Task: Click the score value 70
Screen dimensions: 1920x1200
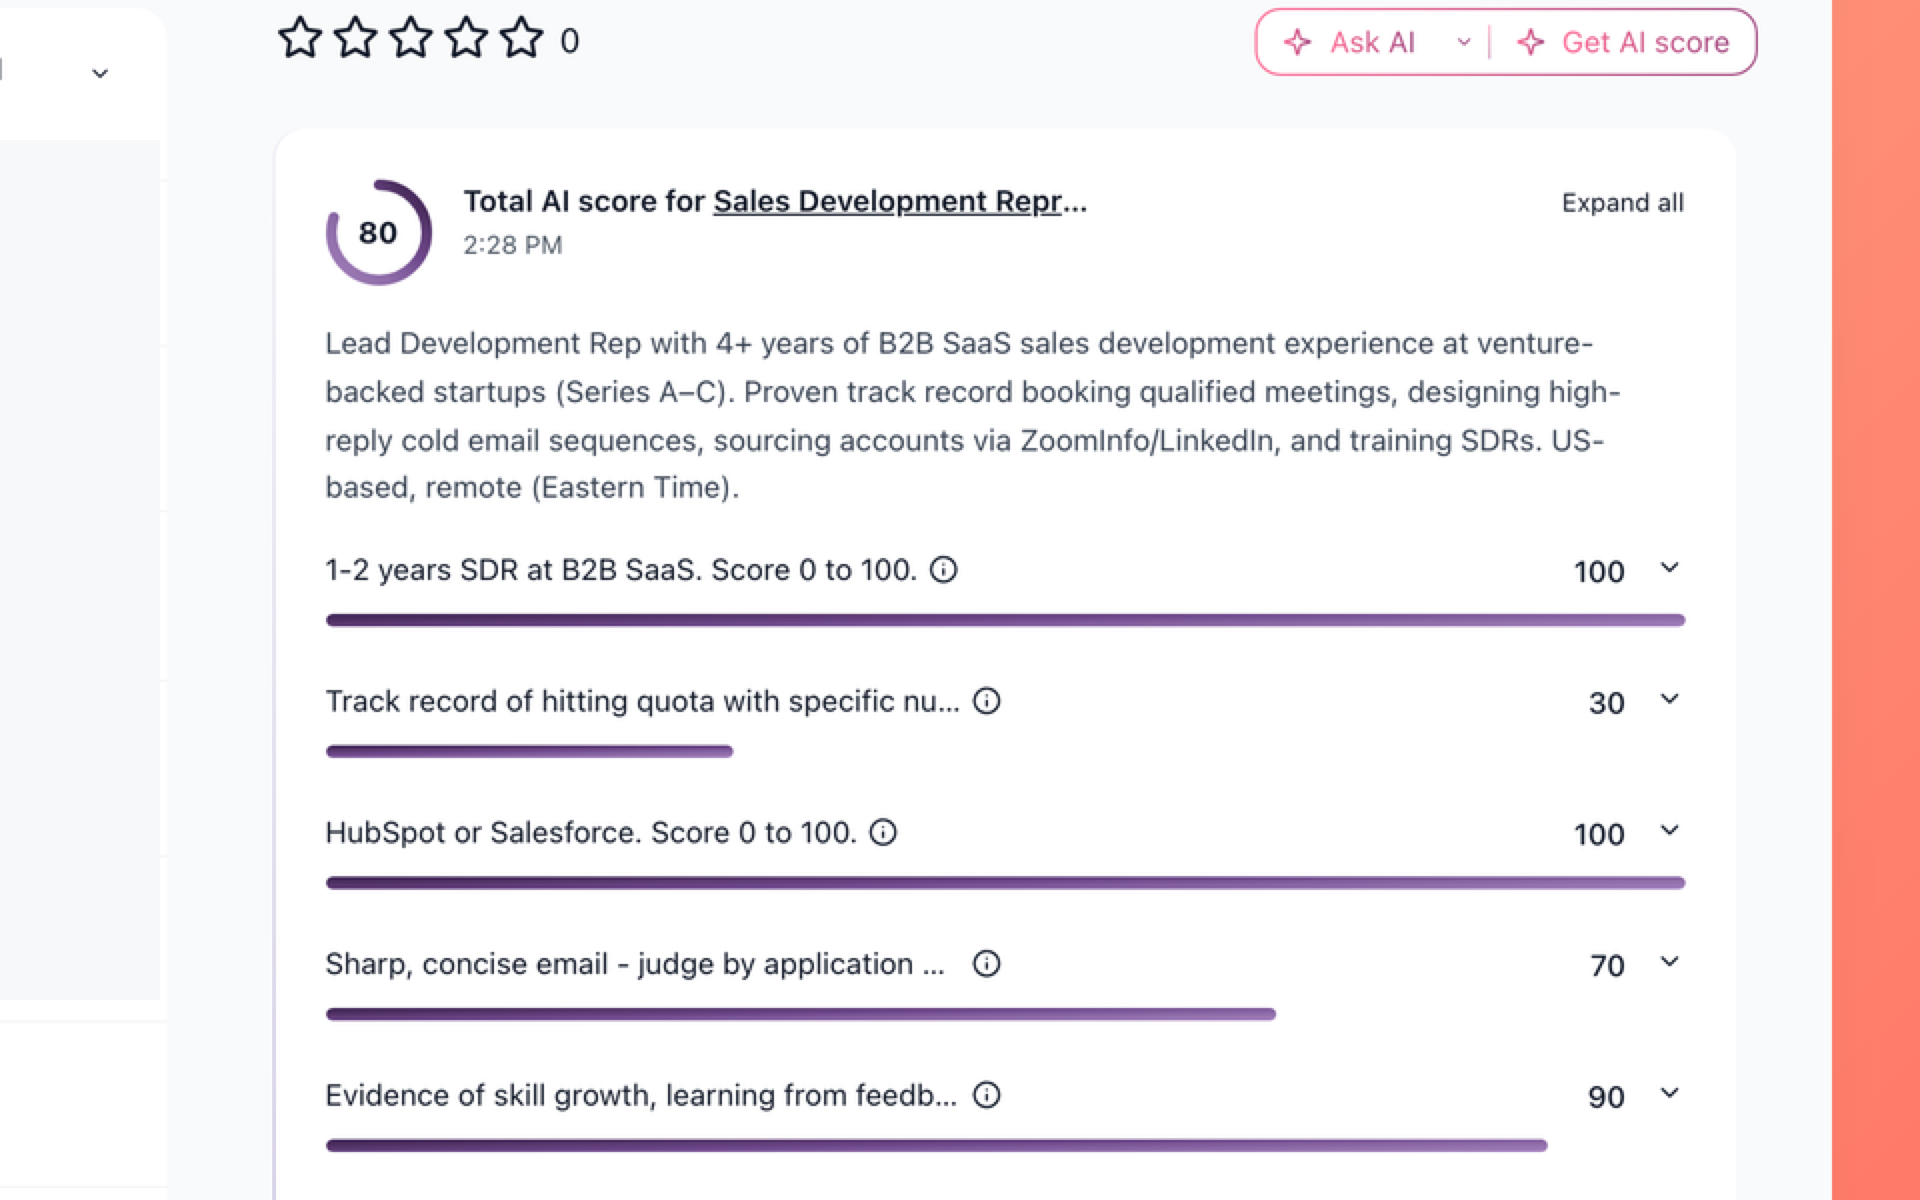Action: [x=1606, y=965]
